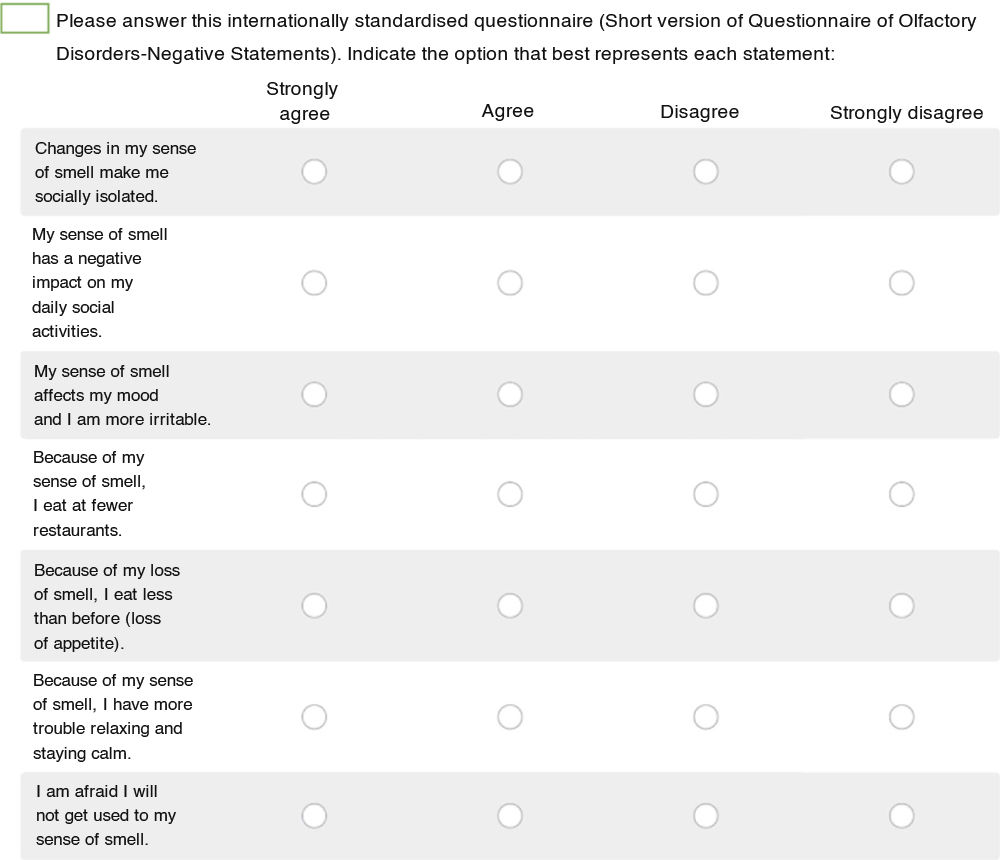Screen dimensions: 1000x860
Task: Choose Agree for loss of appetite statement
Action: [x=510, y=606]
